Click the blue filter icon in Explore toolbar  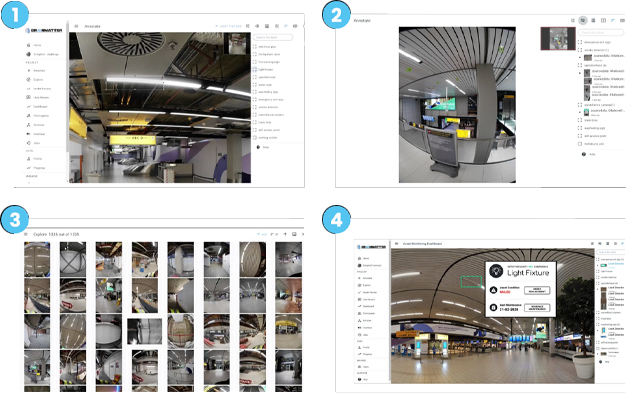pos(259,234)
